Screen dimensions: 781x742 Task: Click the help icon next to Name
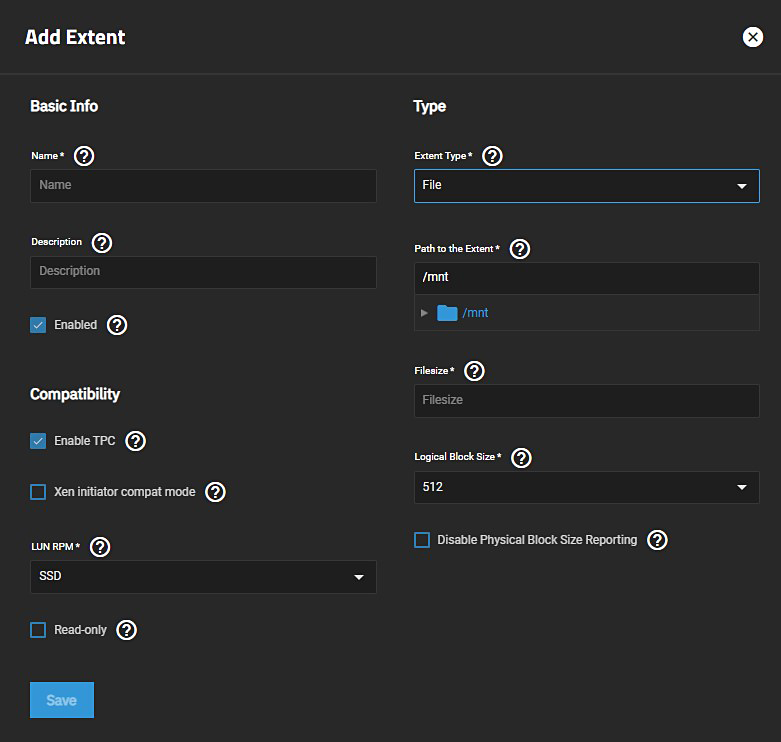point(85,156)
